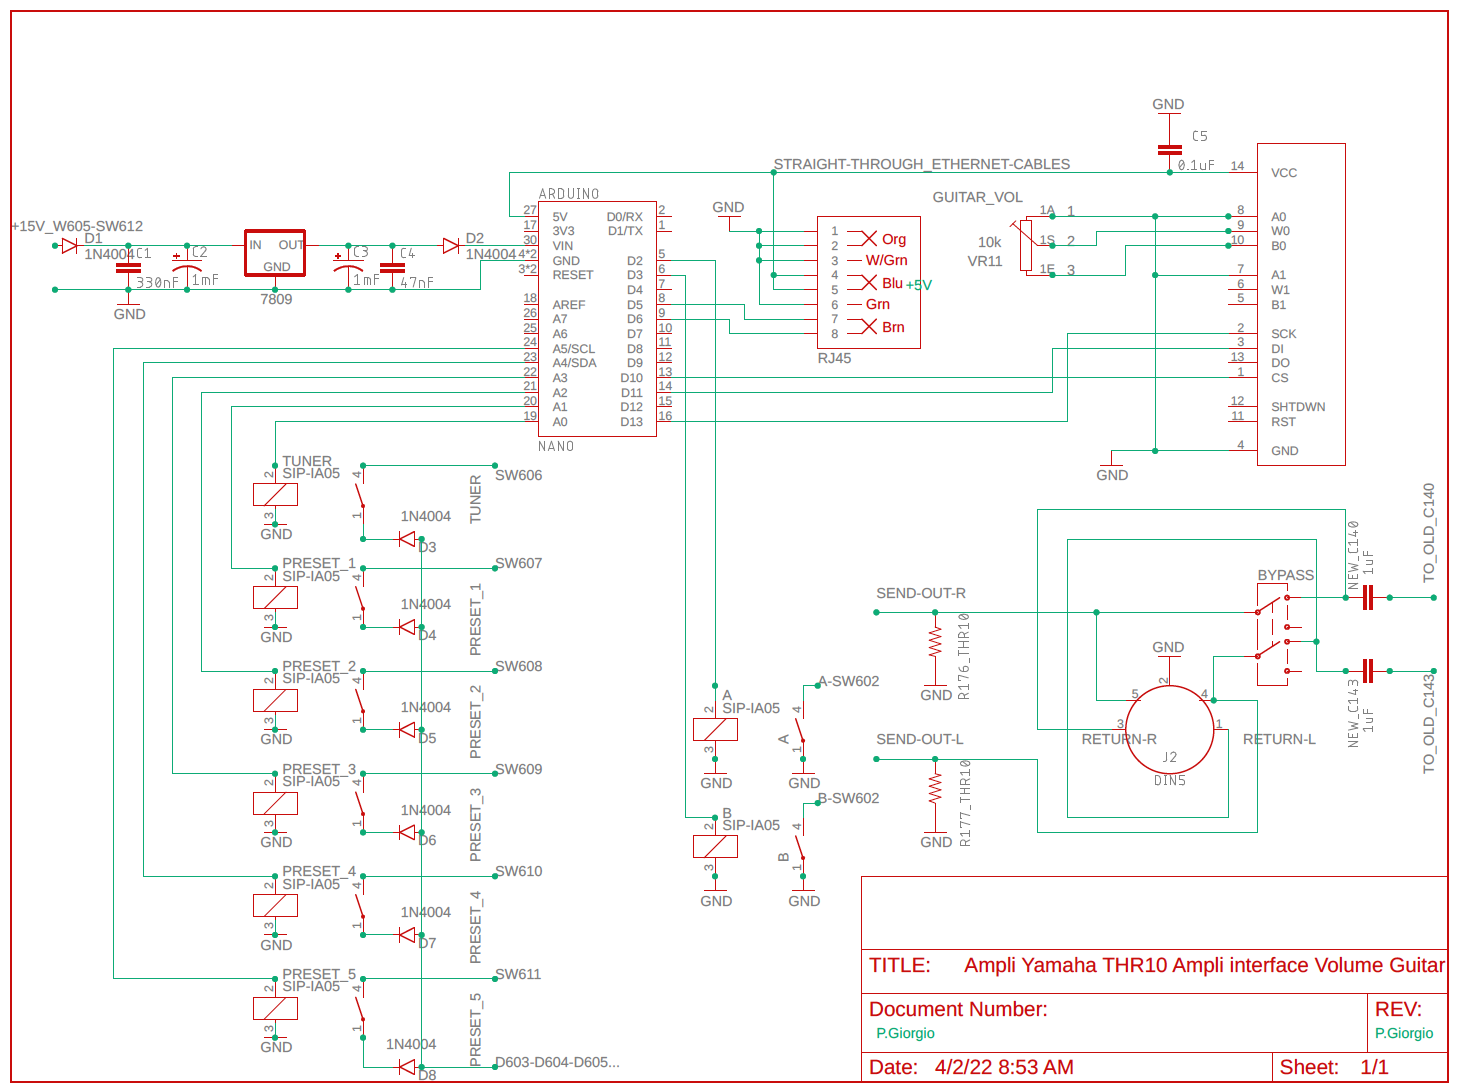
Task: Select relay A SIP-IA05 coil symbol
Action: point(715,730)
